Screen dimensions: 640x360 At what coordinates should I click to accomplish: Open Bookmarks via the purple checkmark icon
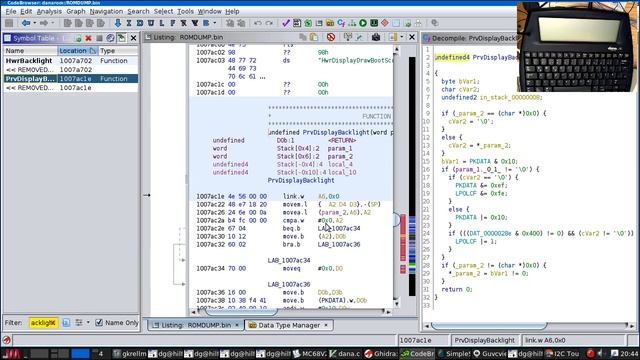pyautogui.click(x=286, y=23)
